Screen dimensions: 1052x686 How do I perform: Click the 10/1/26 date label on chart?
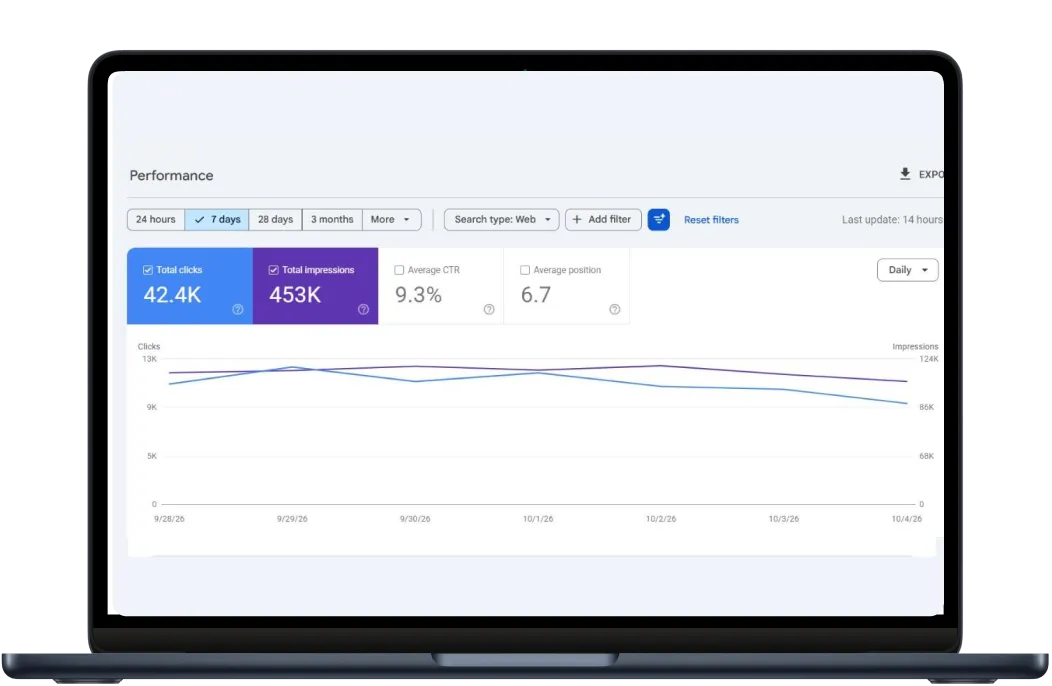click(538, 519)
